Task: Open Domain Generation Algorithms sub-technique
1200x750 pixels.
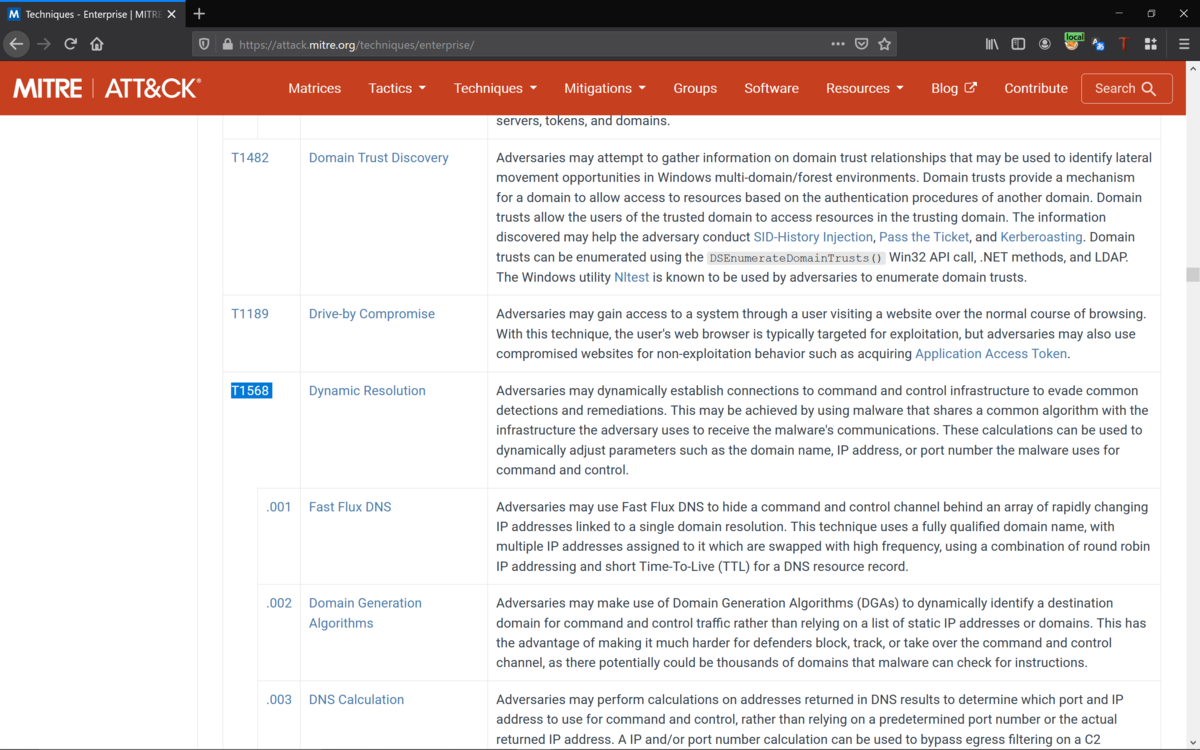Action: click(365, 612)
